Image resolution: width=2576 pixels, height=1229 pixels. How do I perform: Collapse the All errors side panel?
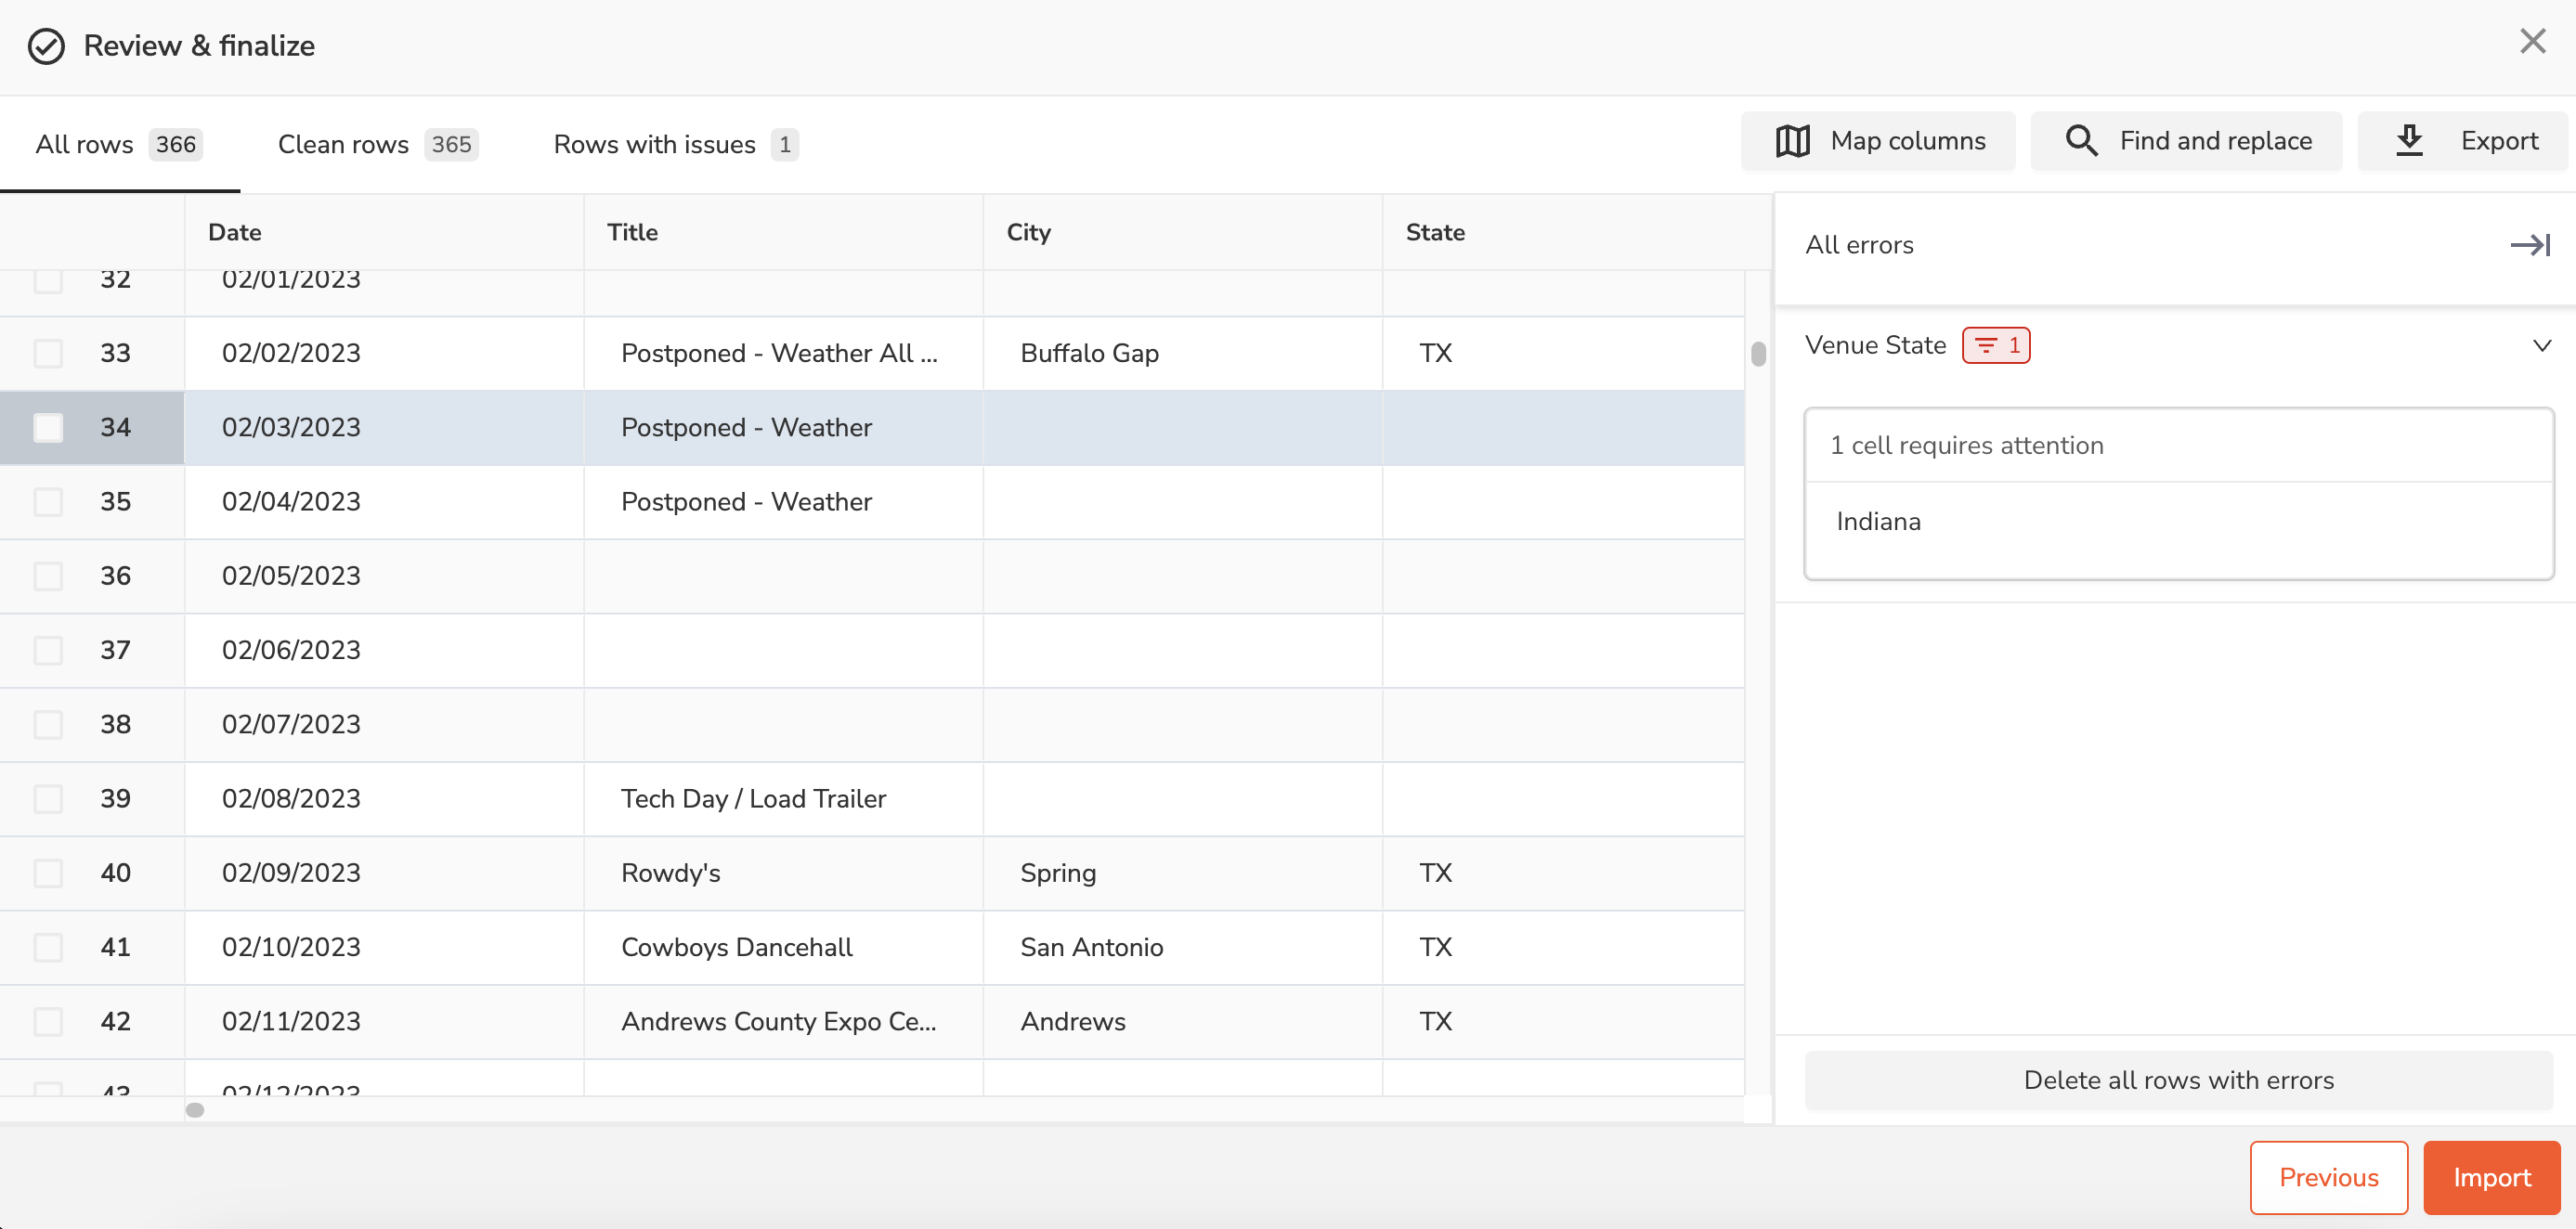pos(2530,245)
